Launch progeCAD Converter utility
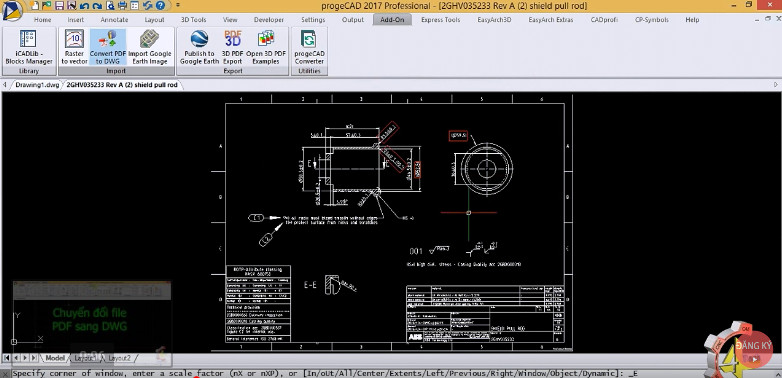 309,48
